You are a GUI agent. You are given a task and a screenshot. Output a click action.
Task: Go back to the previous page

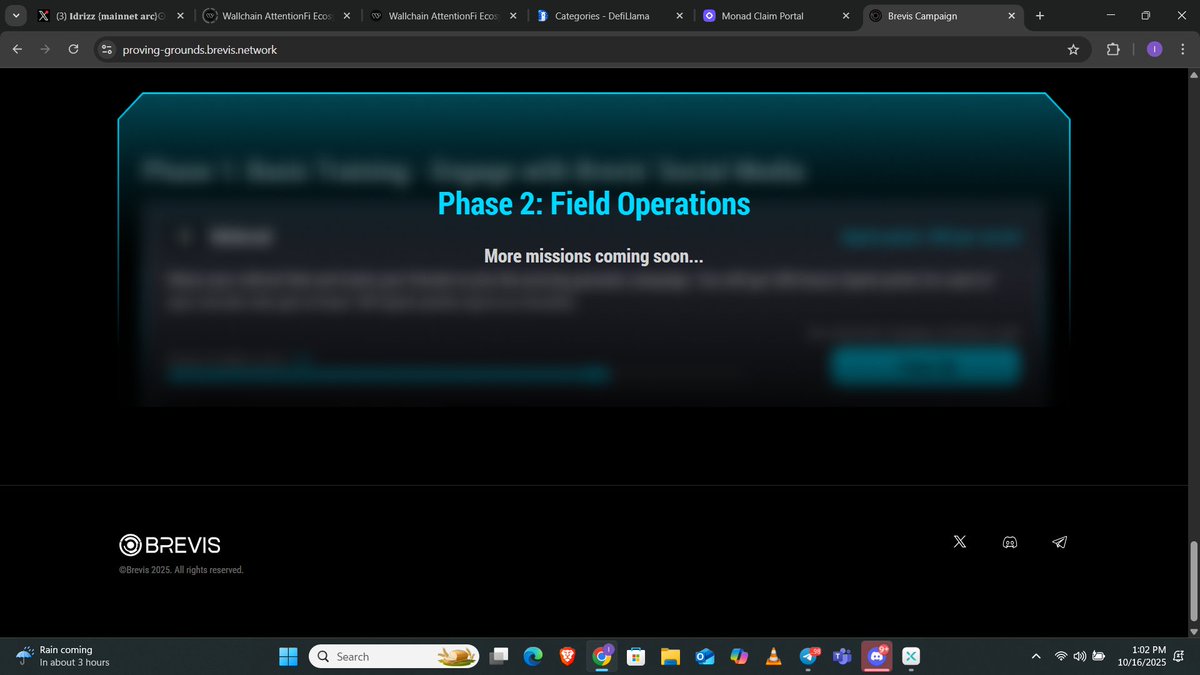click(x=17, y=49)
